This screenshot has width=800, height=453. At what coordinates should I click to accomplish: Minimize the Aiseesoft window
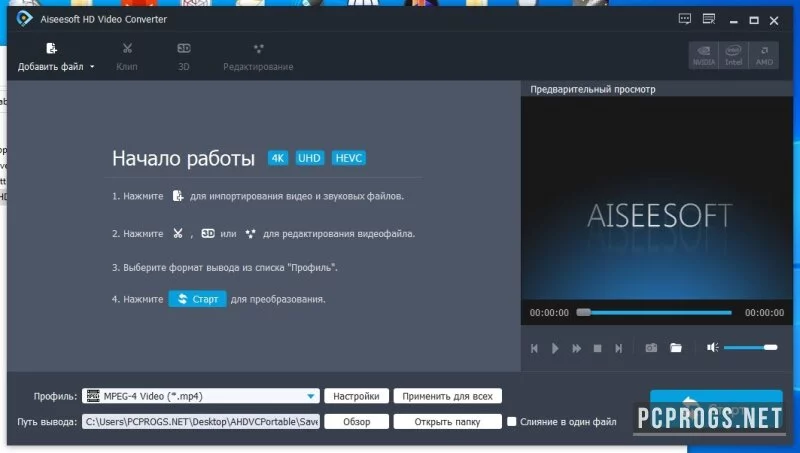(734, 20)
